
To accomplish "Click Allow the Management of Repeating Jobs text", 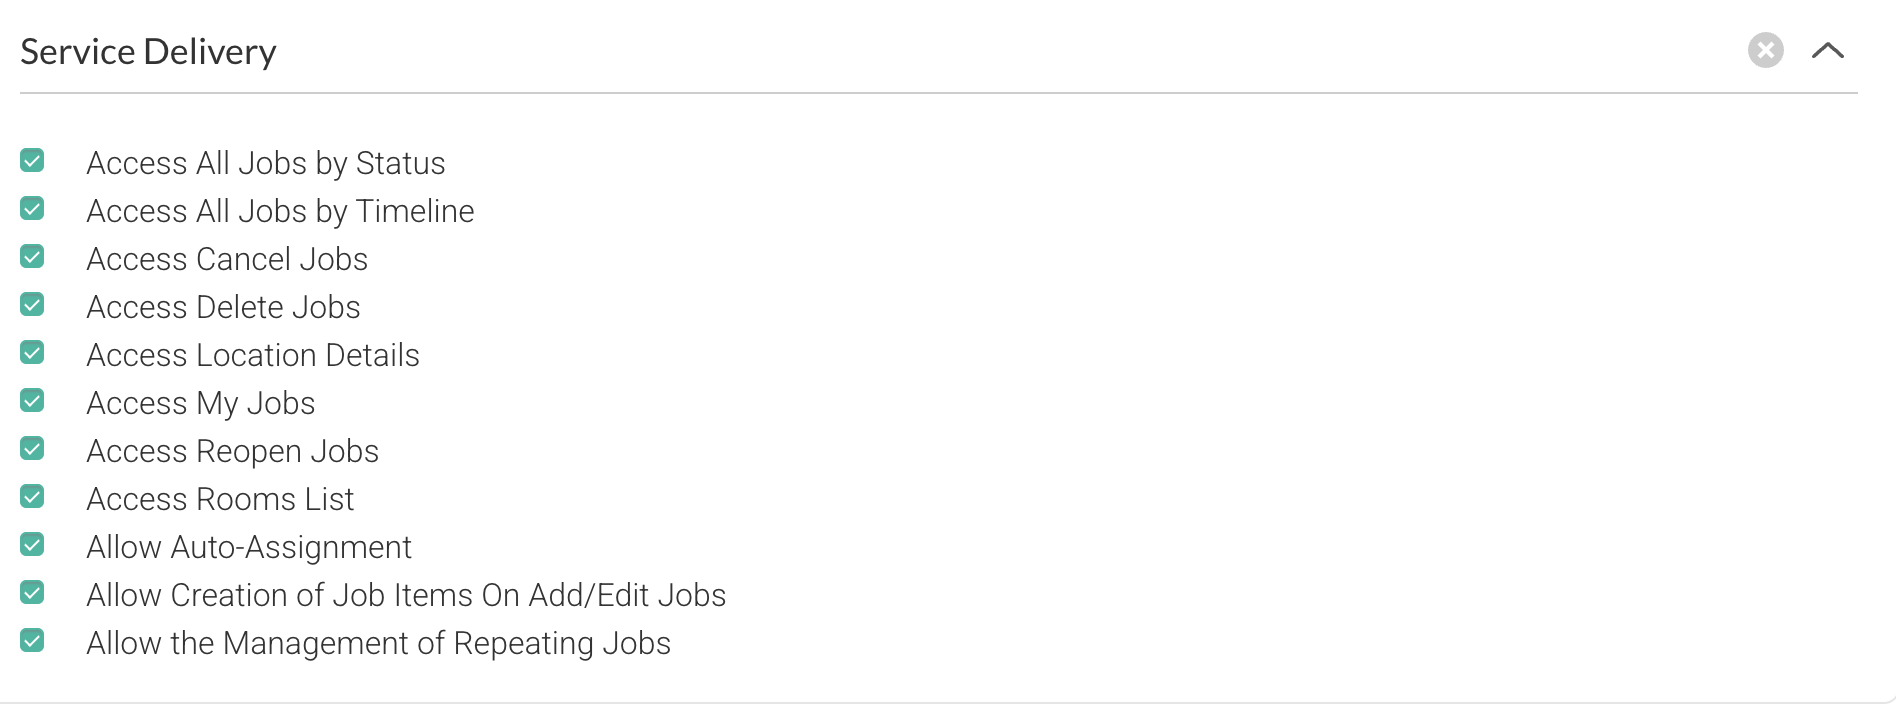I will [x=378, y=643].
